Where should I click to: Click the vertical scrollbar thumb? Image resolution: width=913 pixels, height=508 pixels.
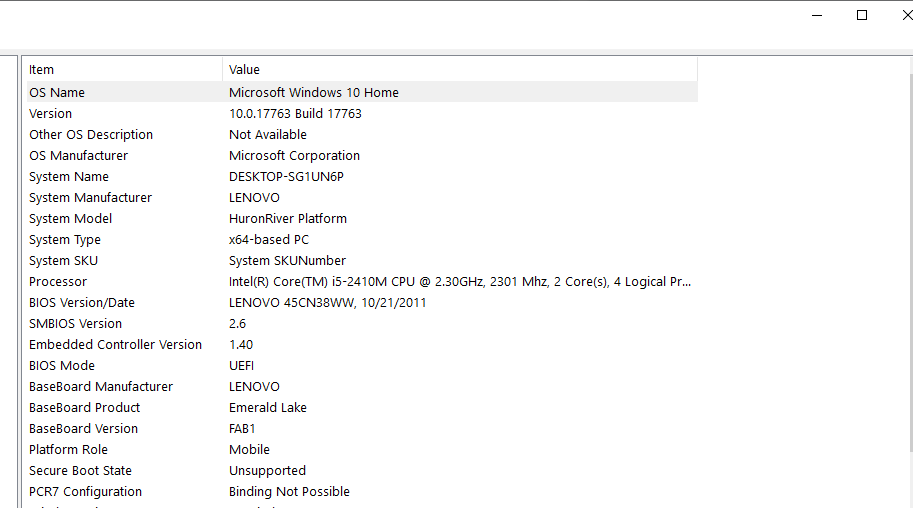[910, 261]
